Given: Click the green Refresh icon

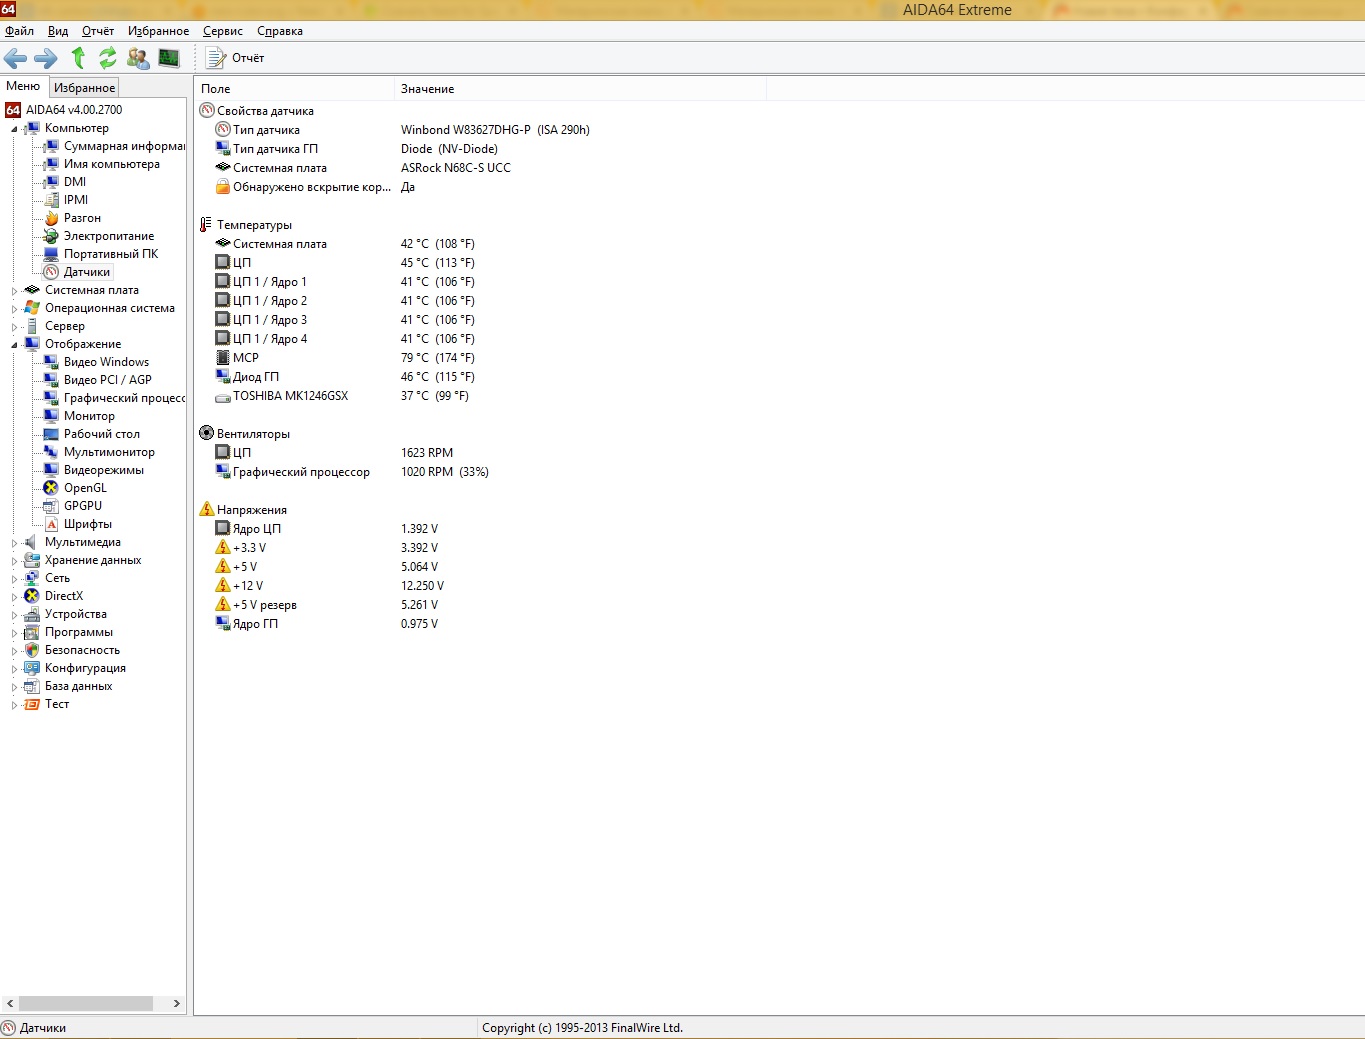Looking at the screenshot, I should tap(107, 58).
